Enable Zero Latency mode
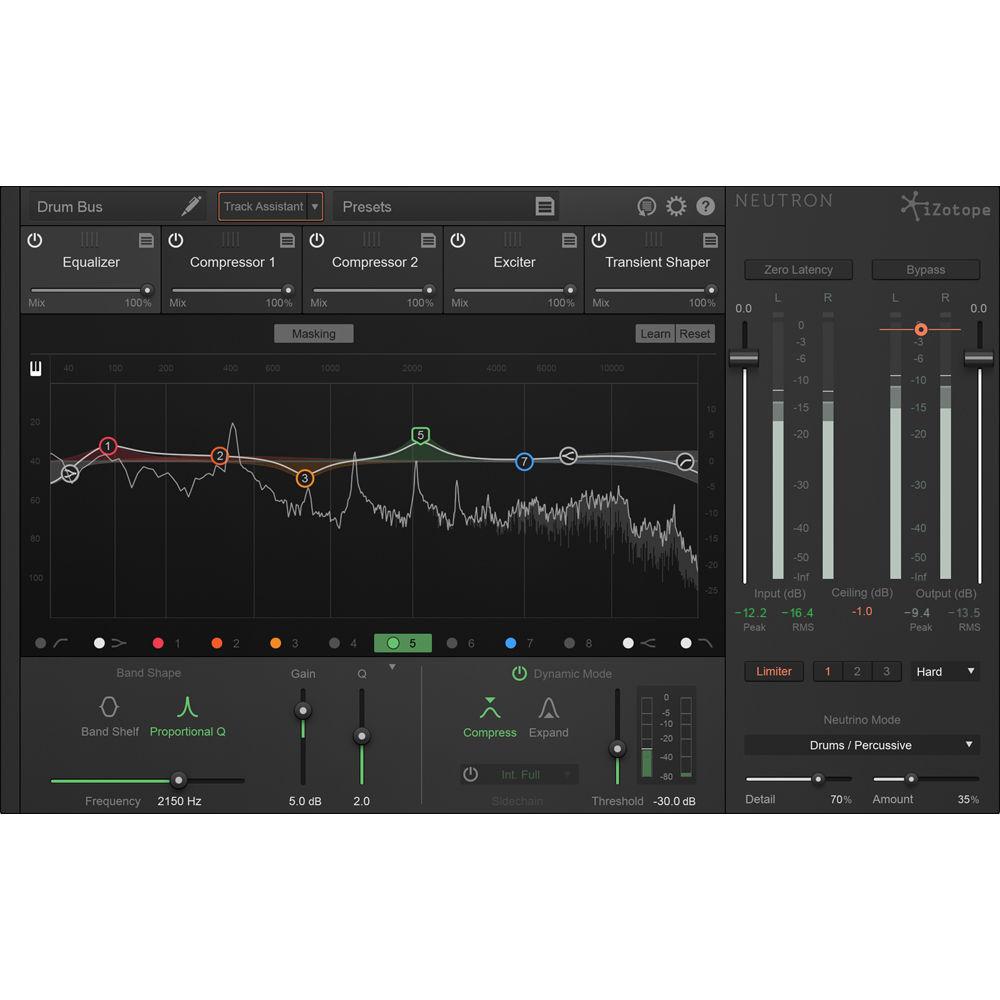 point(798,269)
